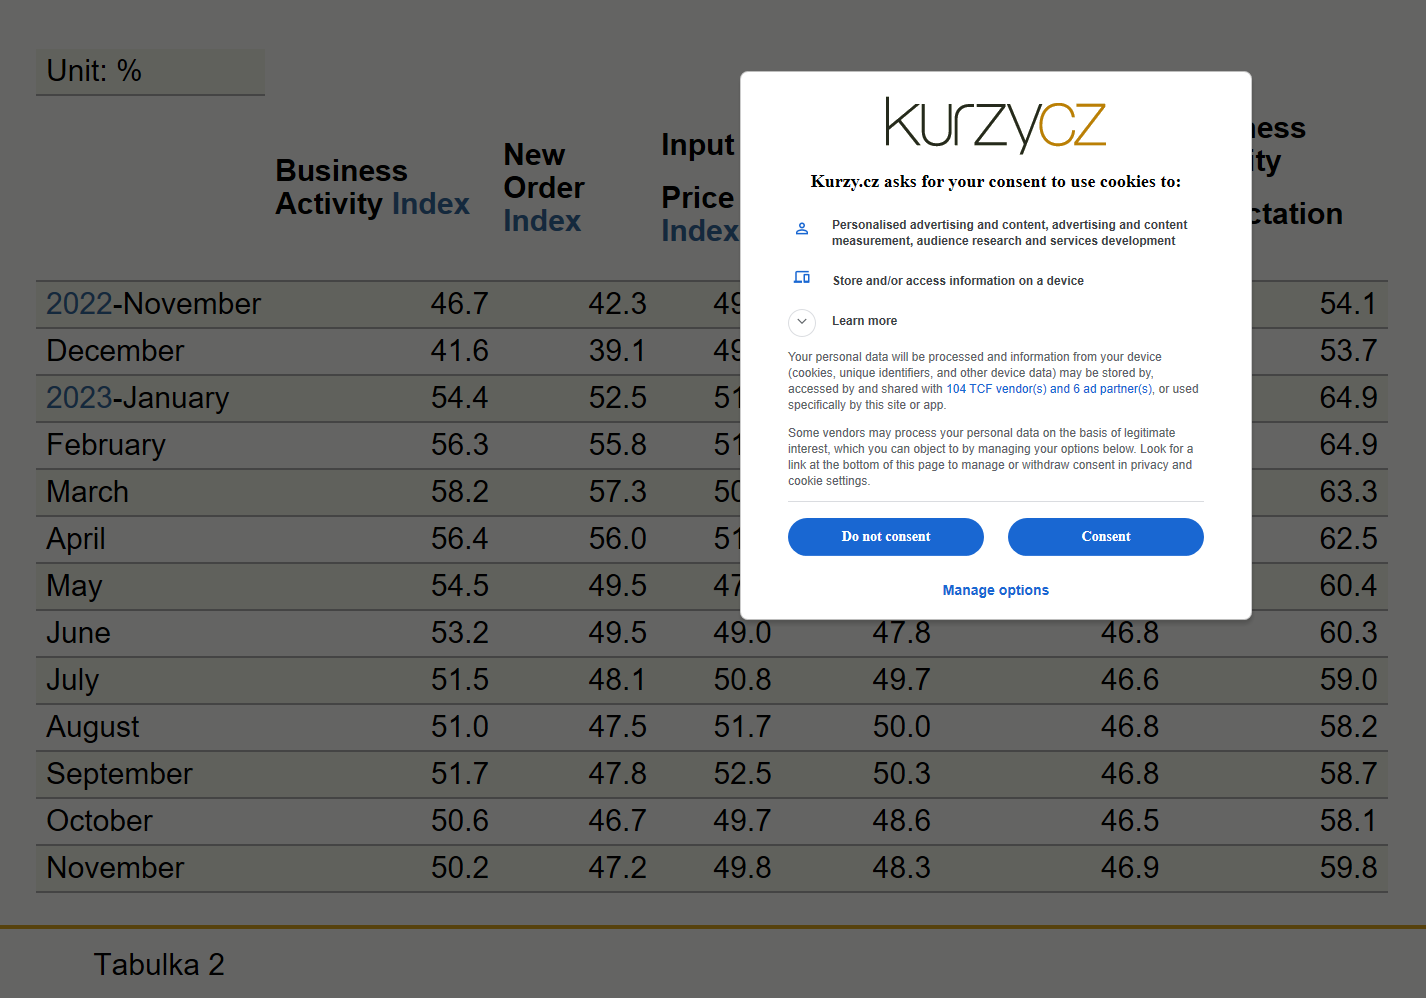Open the Manage options link
The height and width of the screenshot is (998, 1426).
coord(996,590)
